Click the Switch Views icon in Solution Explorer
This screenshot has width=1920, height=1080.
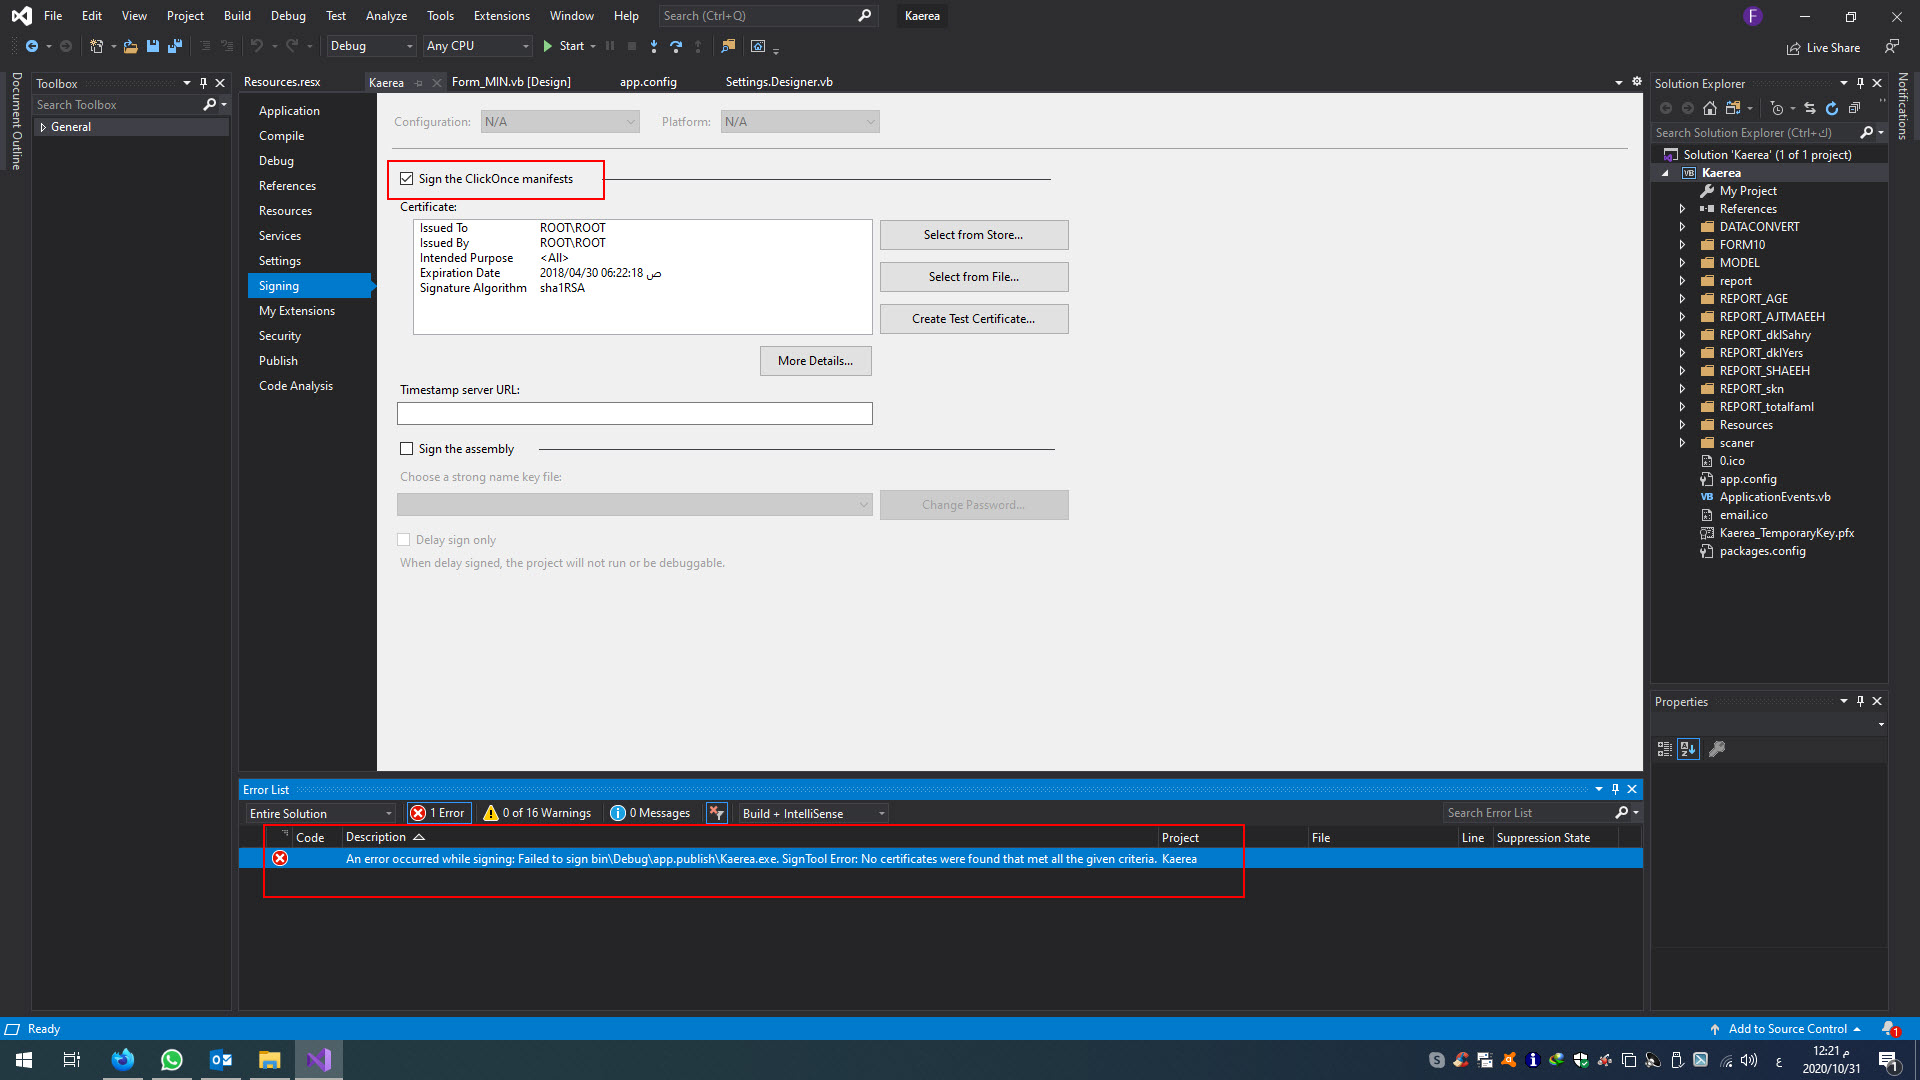click(1733, 108)
